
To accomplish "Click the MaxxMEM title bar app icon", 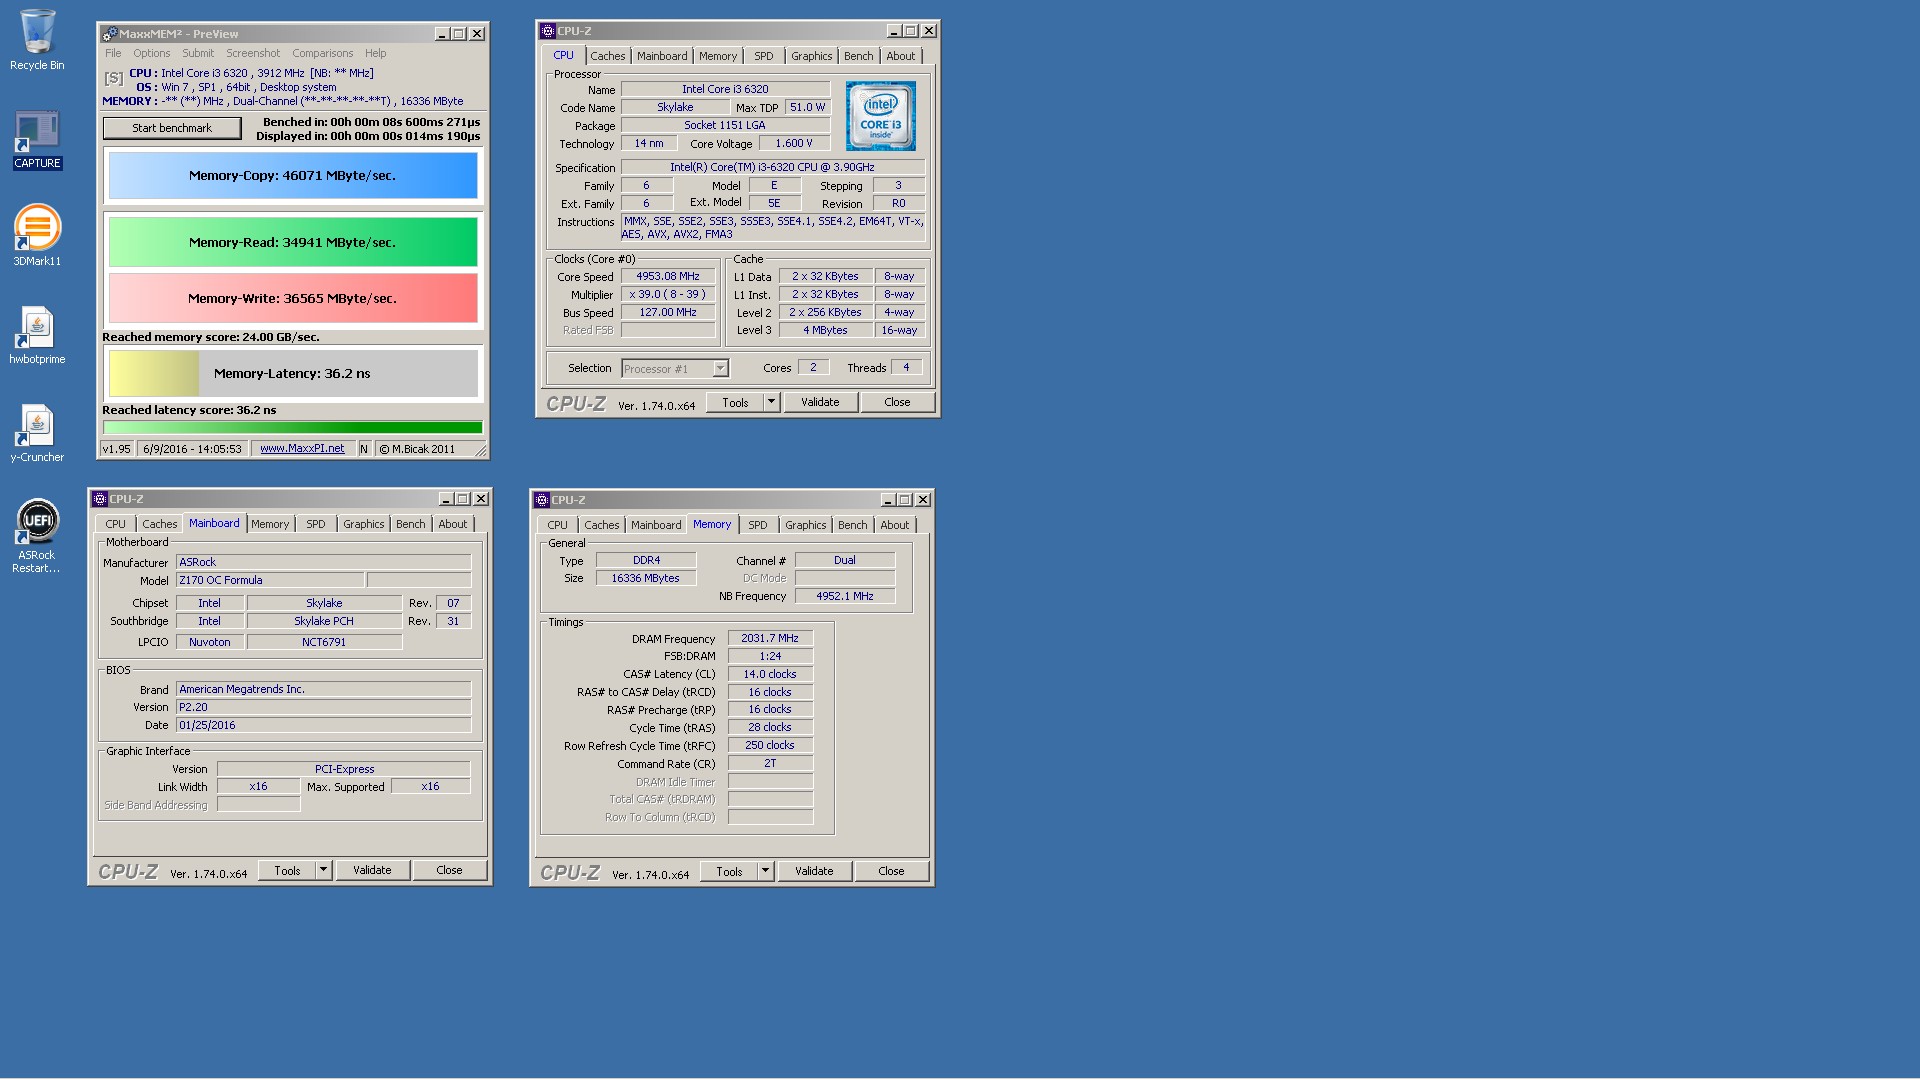I will coord(110,34).
